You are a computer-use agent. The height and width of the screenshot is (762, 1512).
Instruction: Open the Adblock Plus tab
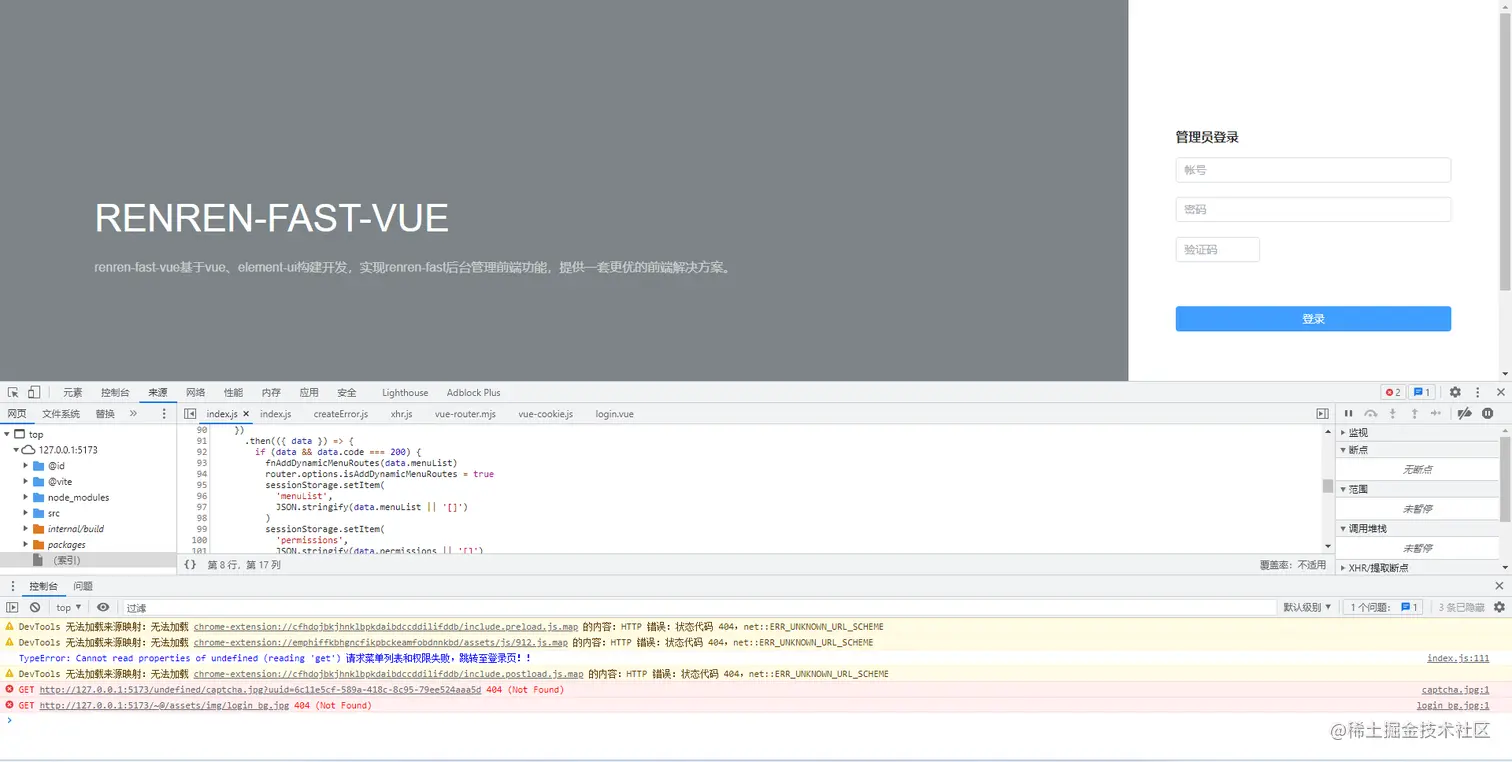click(474, 393)
